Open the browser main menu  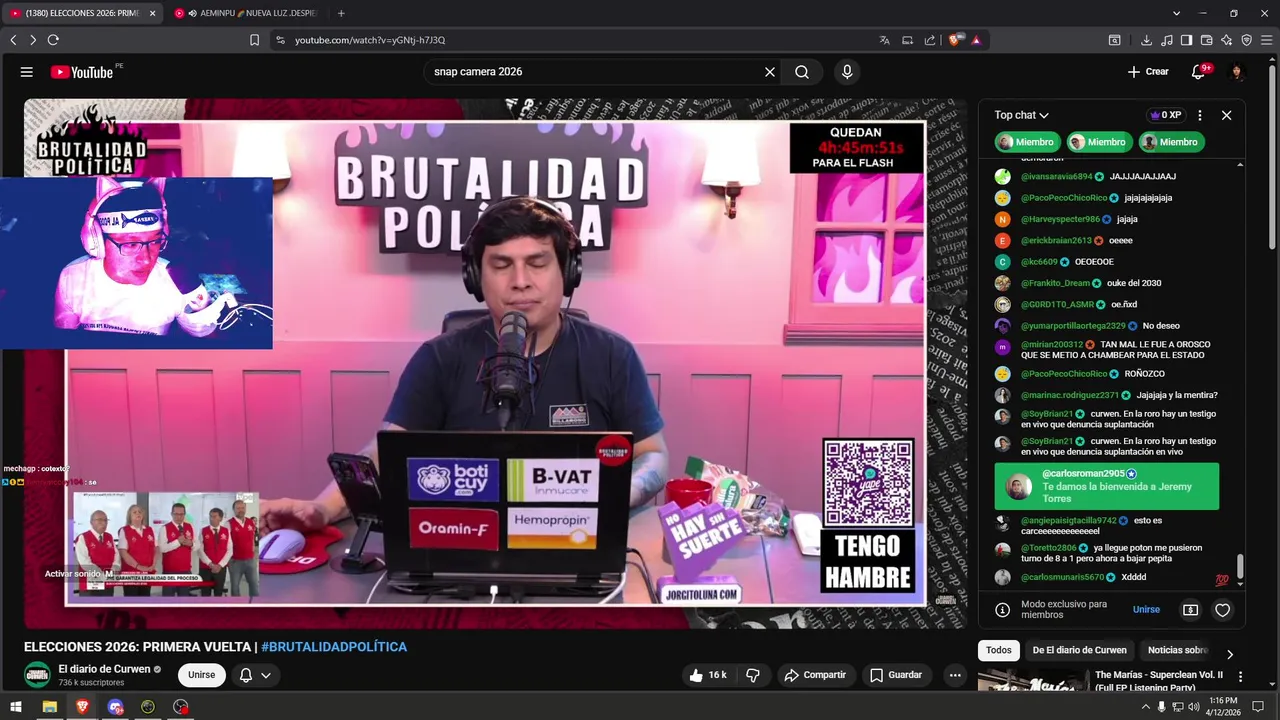1267,40
